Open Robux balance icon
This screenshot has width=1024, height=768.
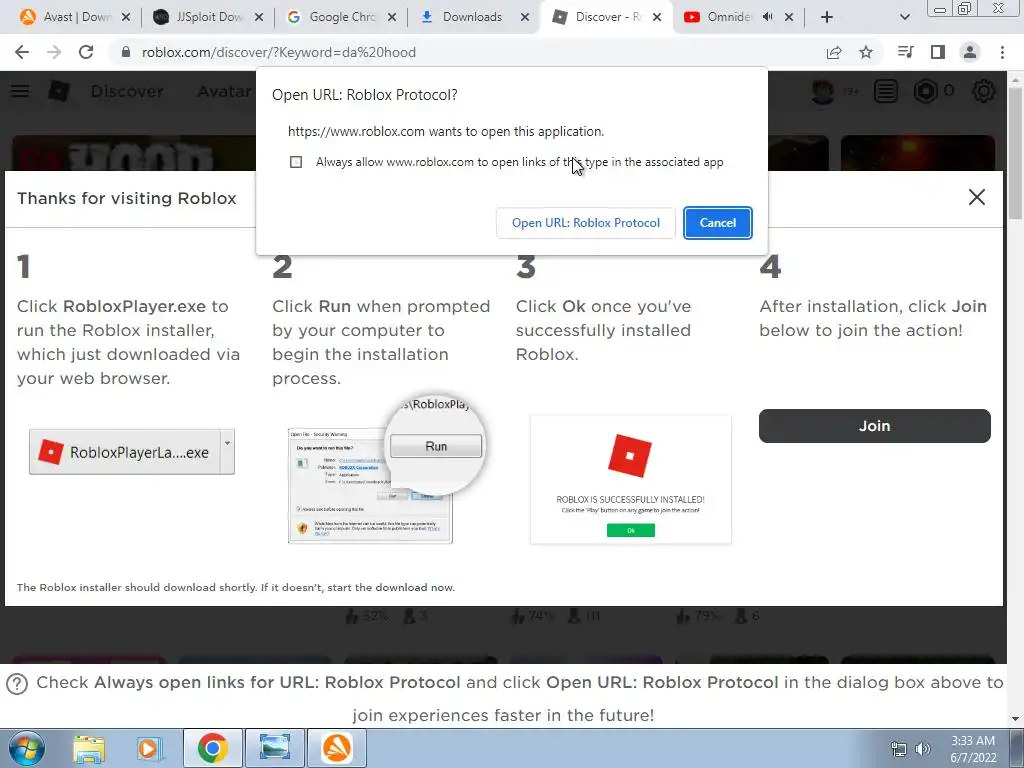coord(925,91)
